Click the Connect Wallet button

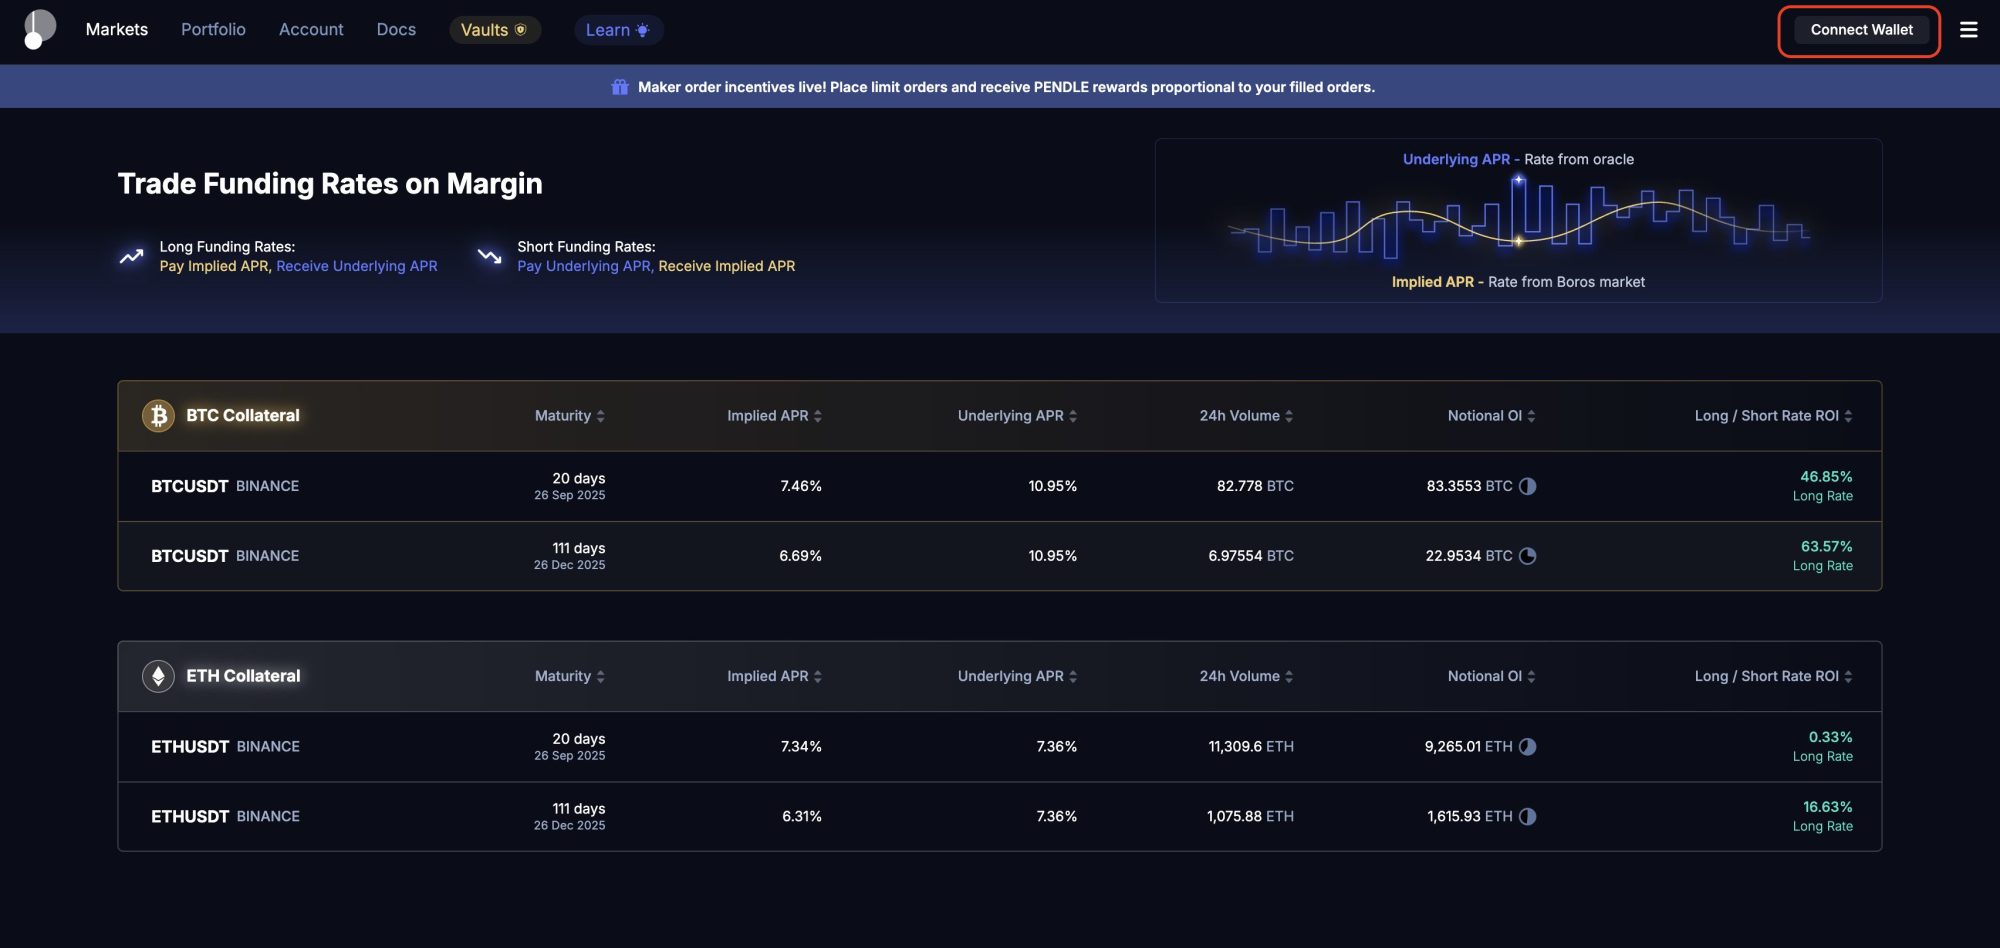1859,29
